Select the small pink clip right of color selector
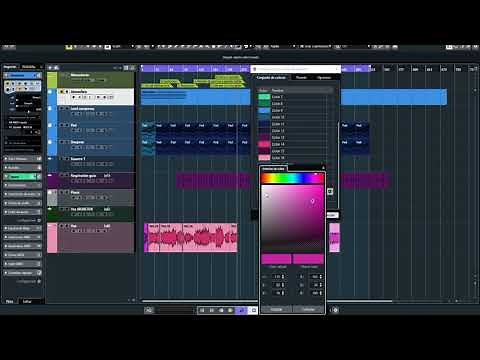 tap(334, 238)
